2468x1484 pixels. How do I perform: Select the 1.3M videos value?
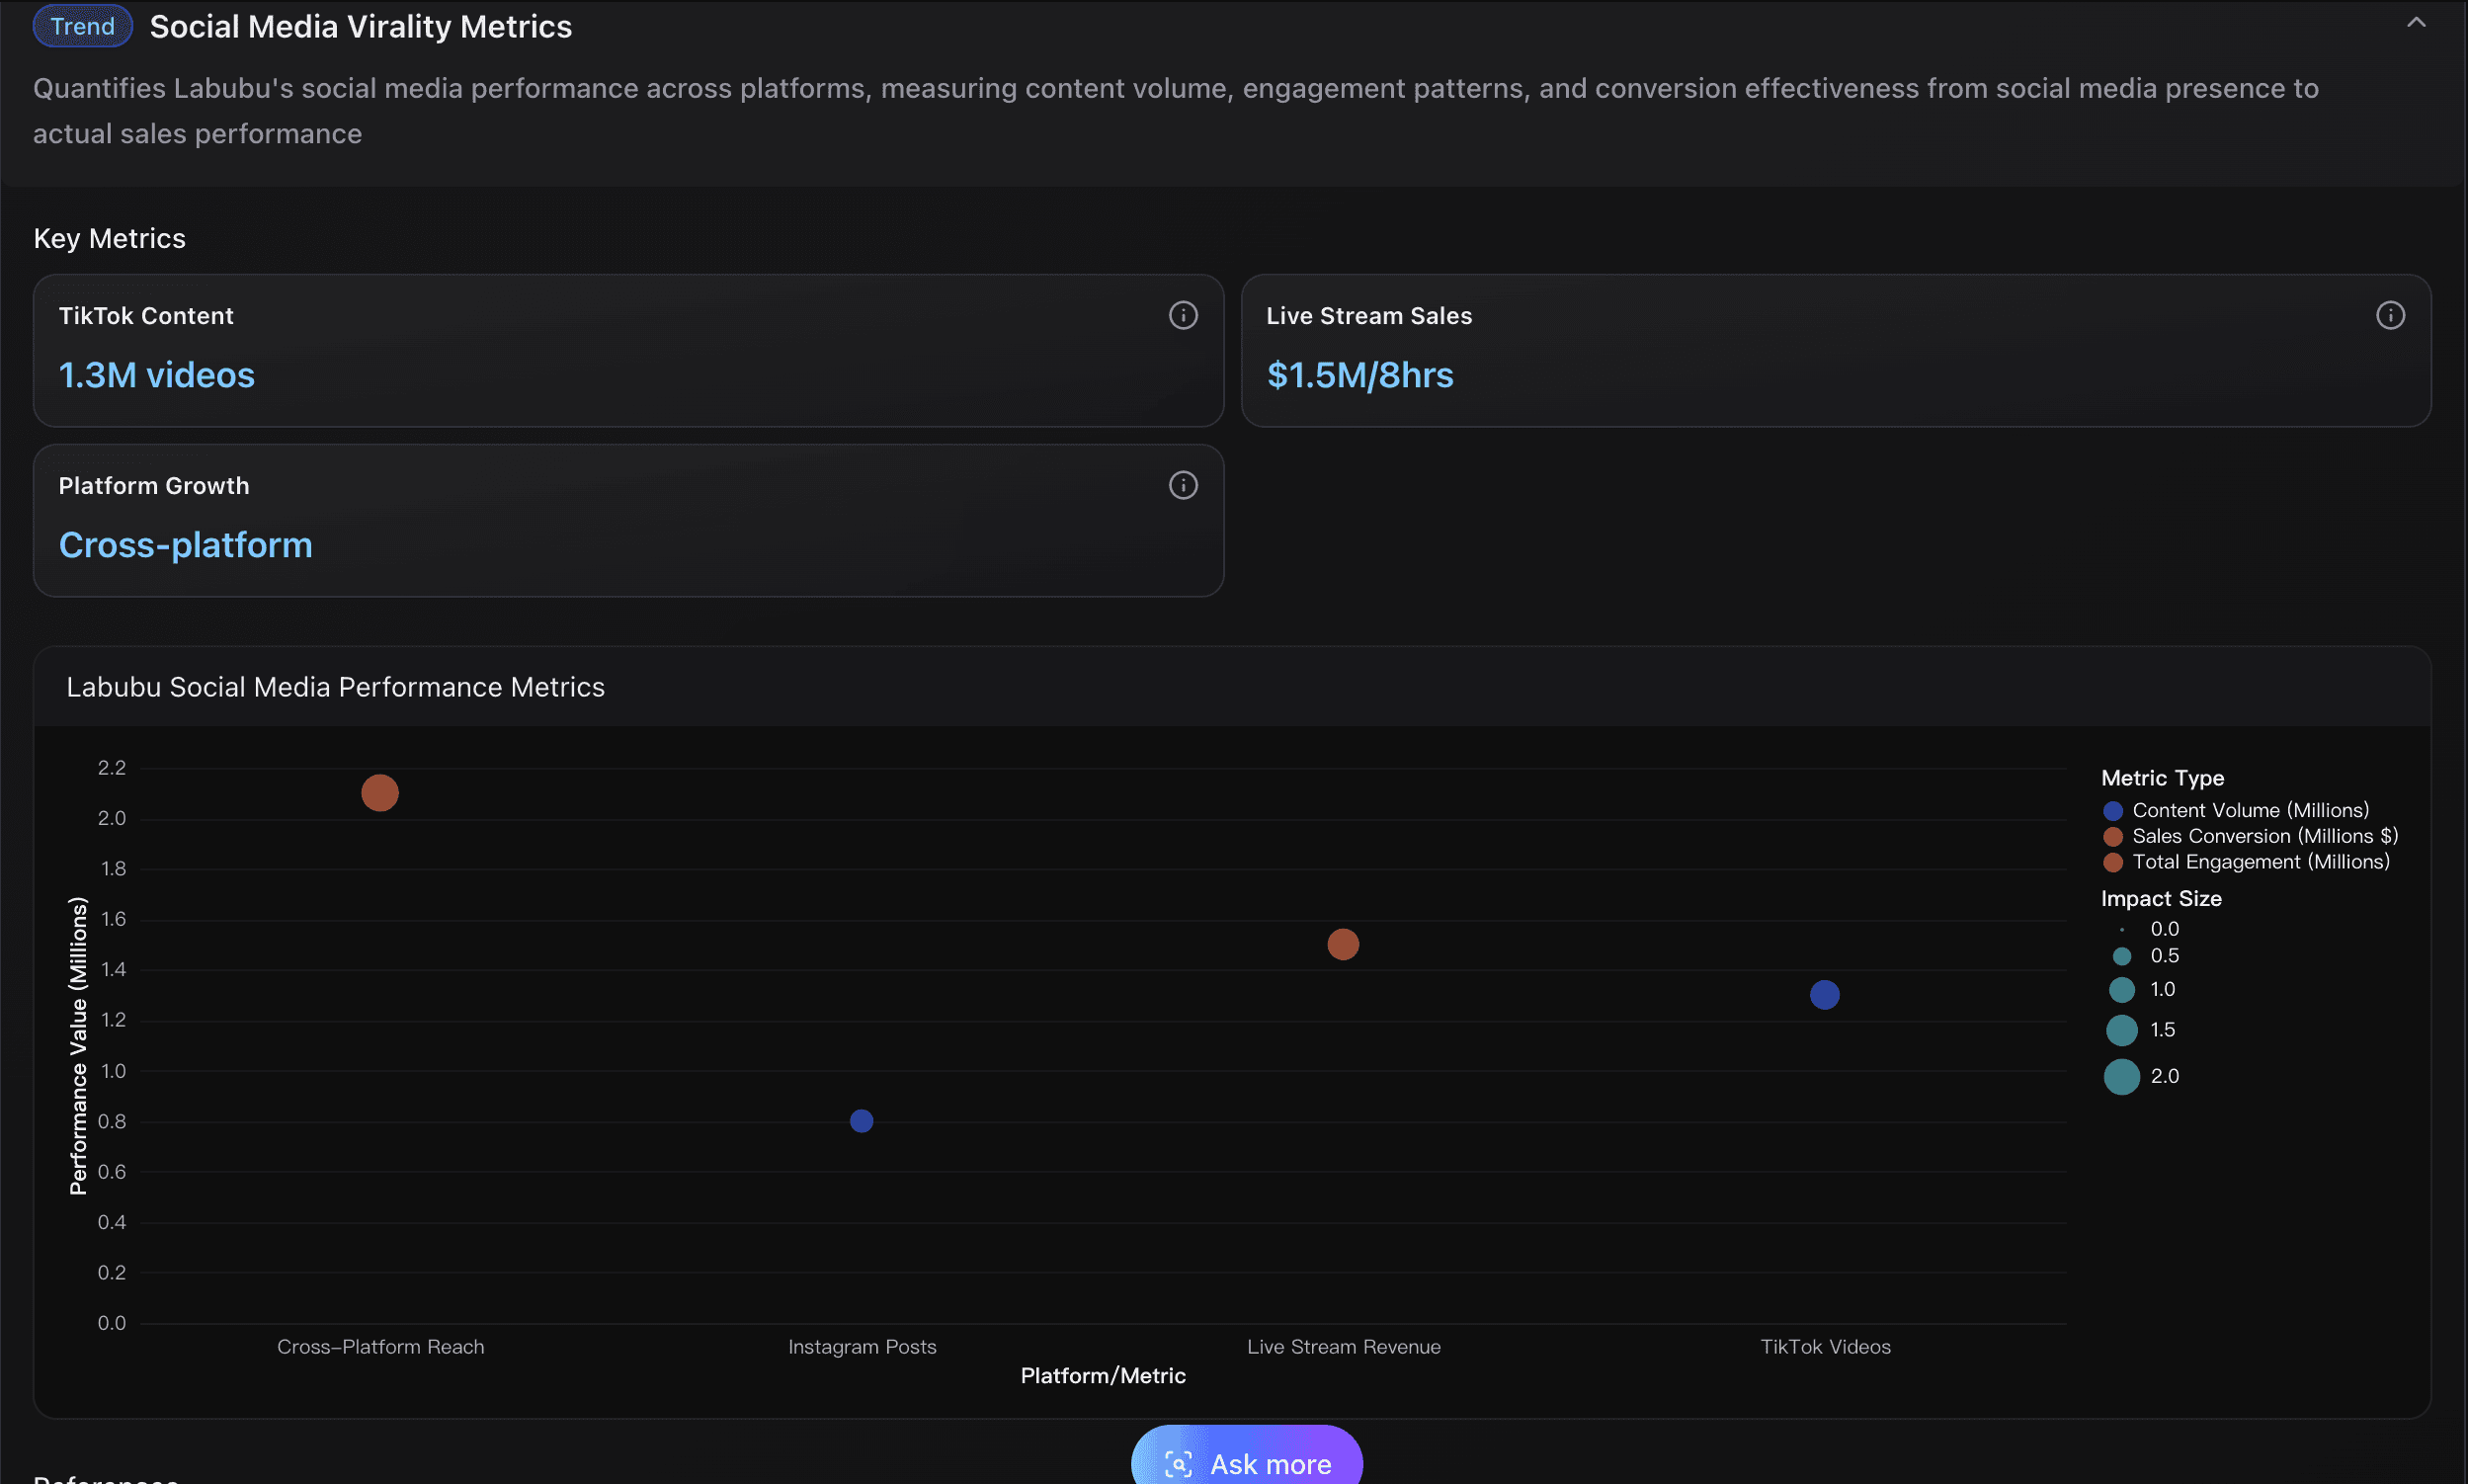[157, 375]
